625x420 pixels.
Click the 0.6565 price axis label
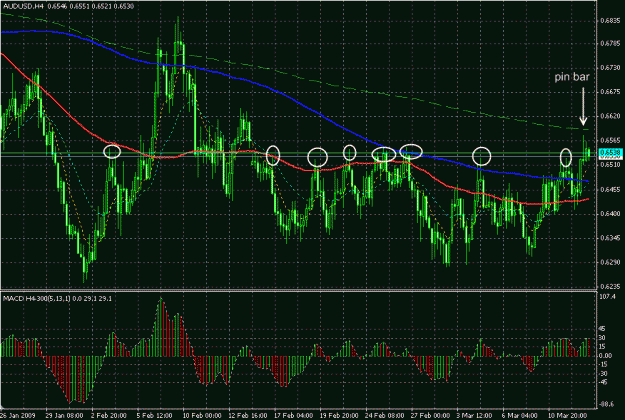(610, 141)
